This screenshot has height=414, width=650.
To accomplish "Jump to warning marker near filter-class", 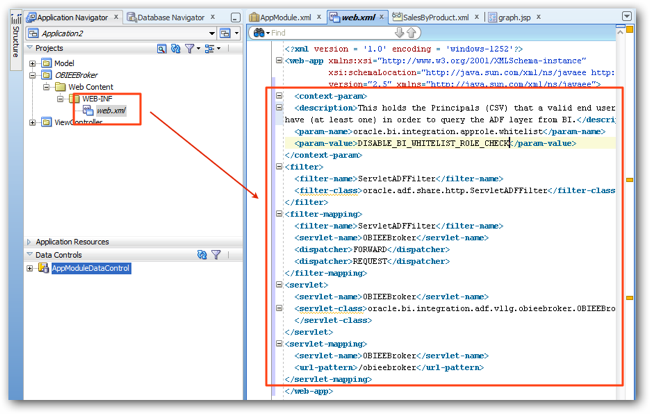I will pyautogui.click(x=629, y=180).
